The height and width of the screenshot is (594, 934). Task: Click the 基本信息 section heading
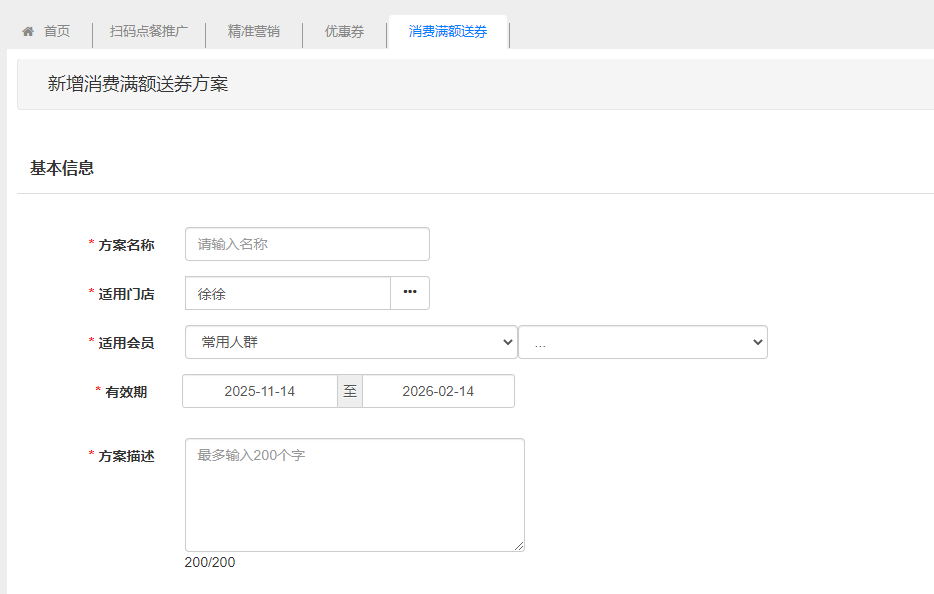click(62, 168)
